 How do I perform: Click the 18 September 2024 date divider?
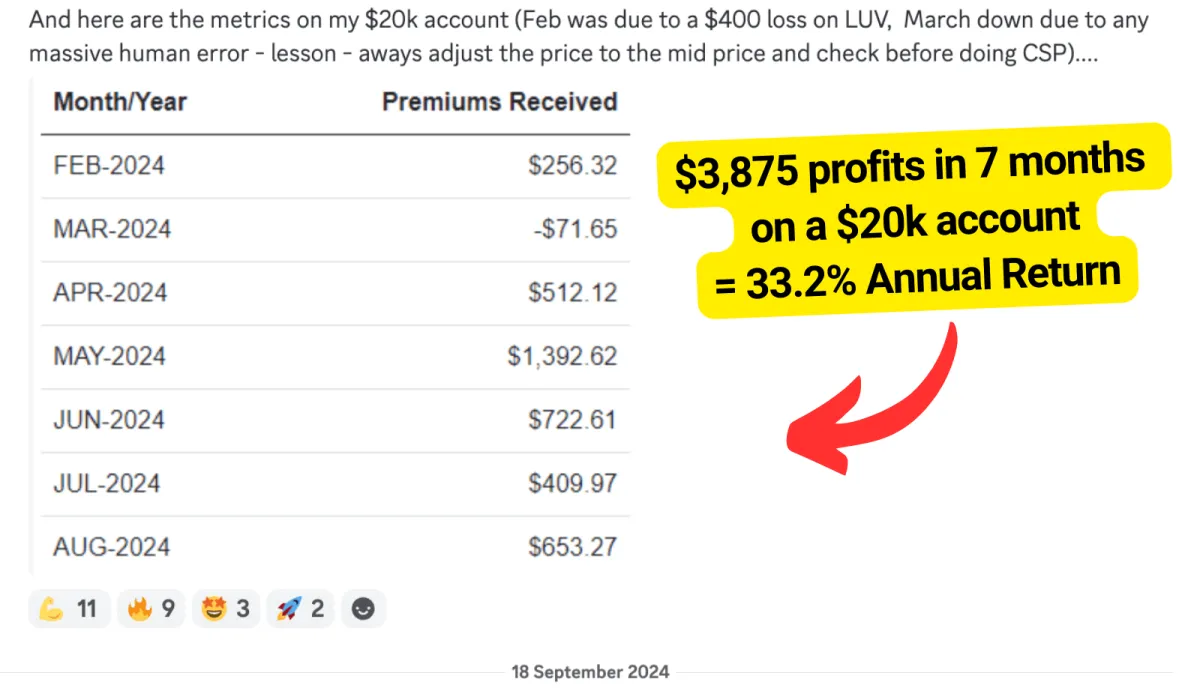pos(590,672)
